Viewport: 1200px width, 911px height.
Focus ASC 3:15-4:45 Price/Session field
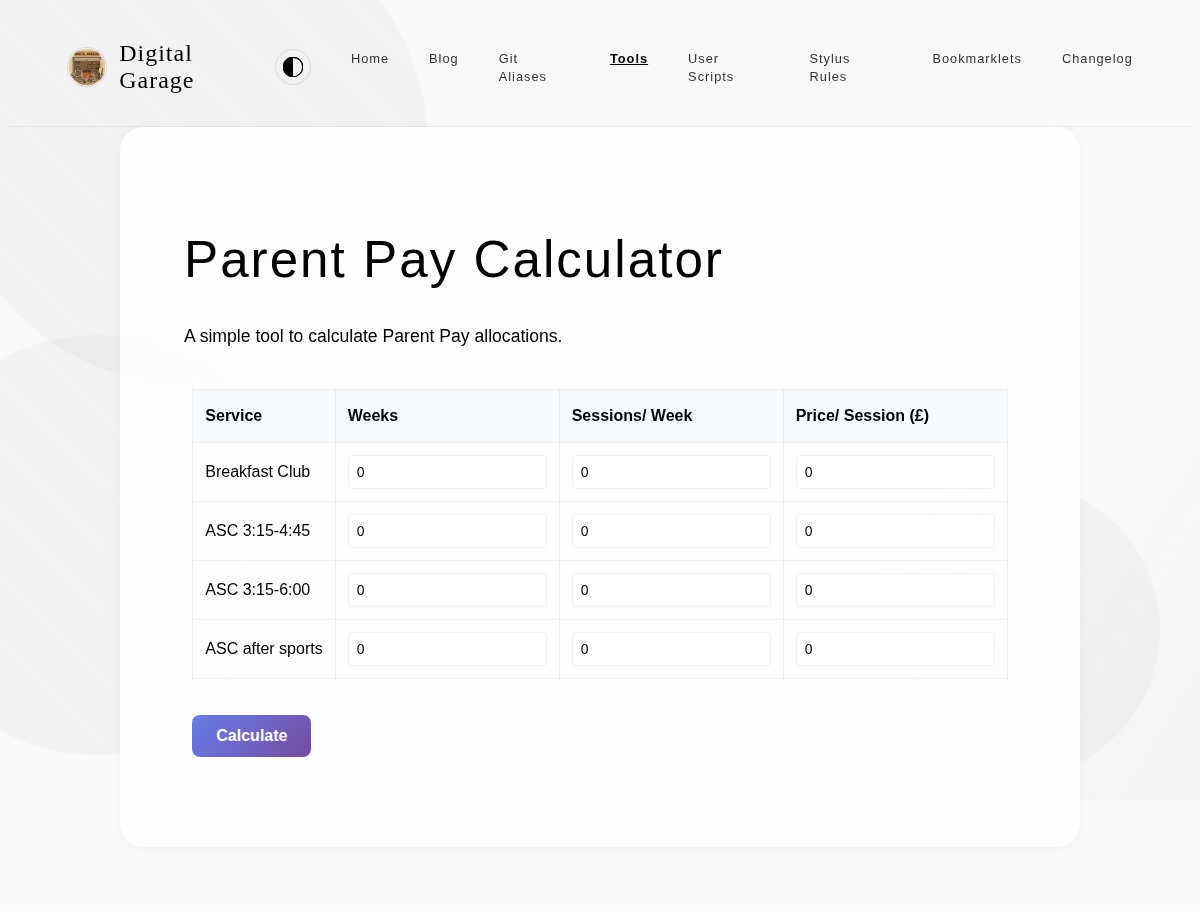click(895, 531)
